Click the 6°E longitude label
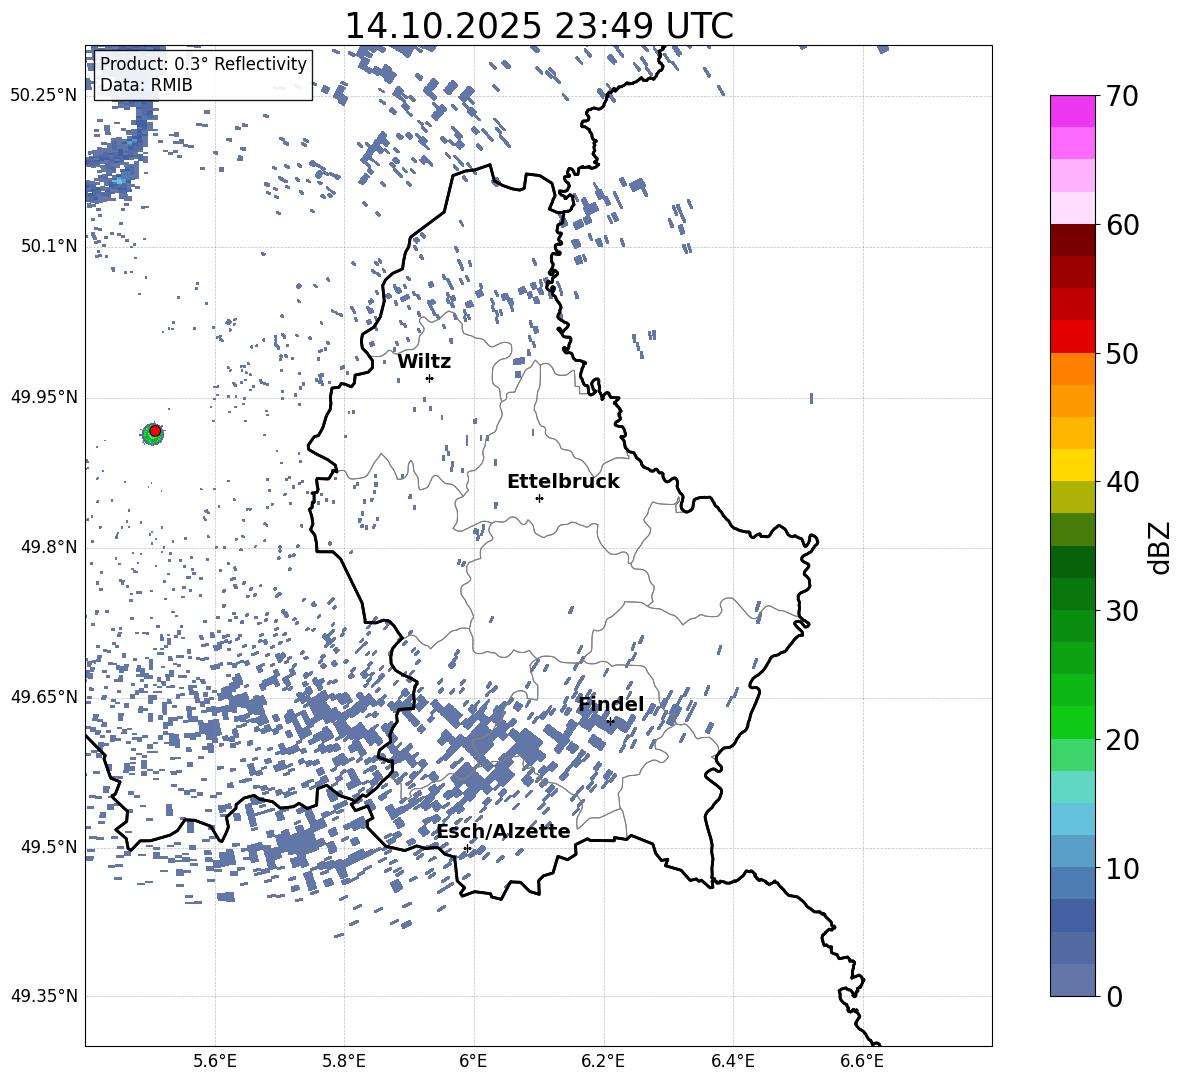The height and width of the screenshot is (1081, 1184). point(473,1061)
